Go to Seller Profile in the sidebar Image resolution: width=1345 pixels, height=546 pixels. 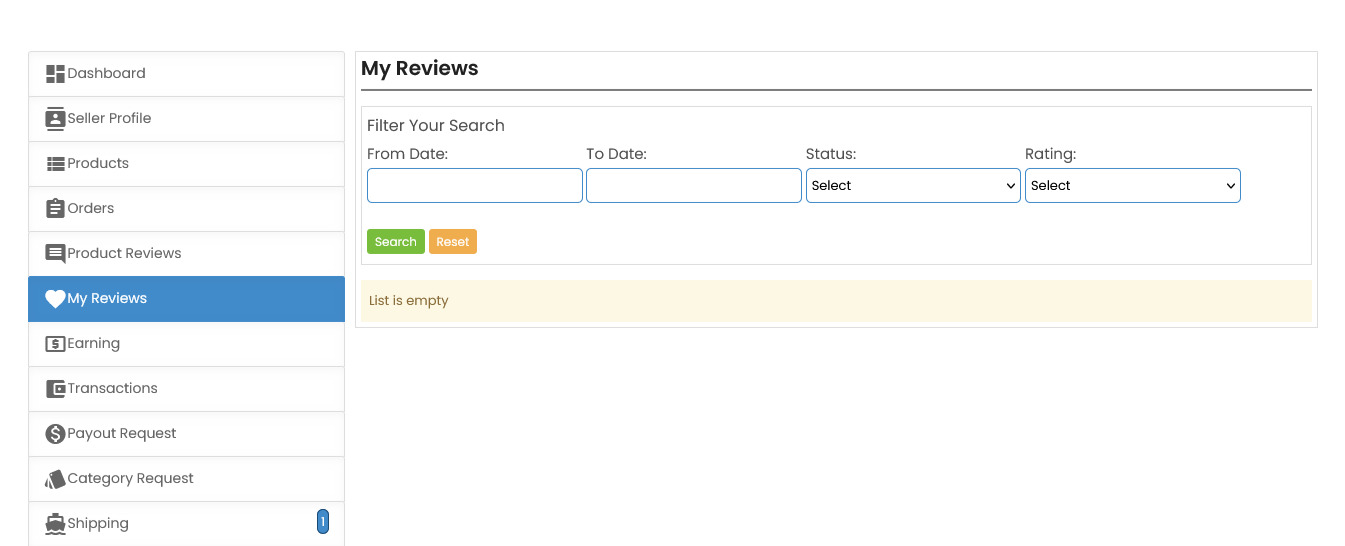(109, 119)
